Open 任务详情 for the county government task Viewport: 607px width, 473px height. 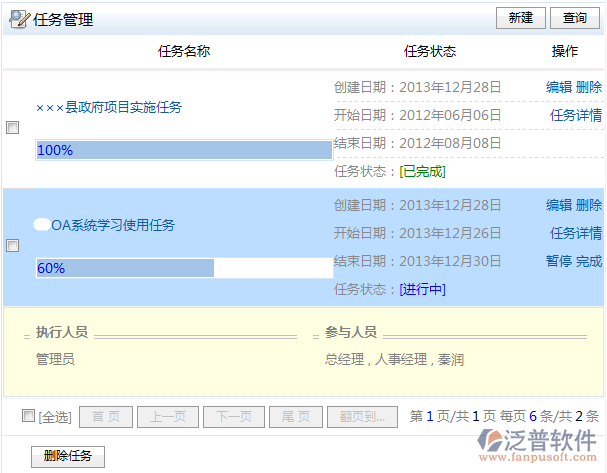pos(576,115)
